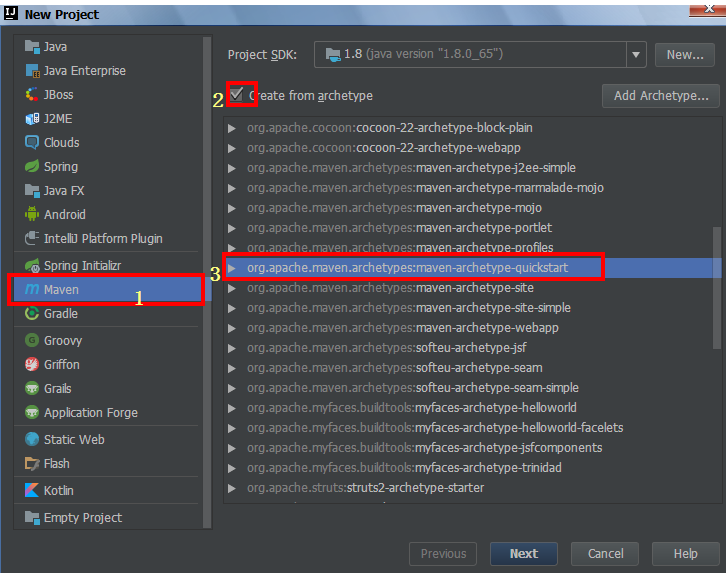Select the J2ME project icon
726x573 pixels.
pos(32,118)
